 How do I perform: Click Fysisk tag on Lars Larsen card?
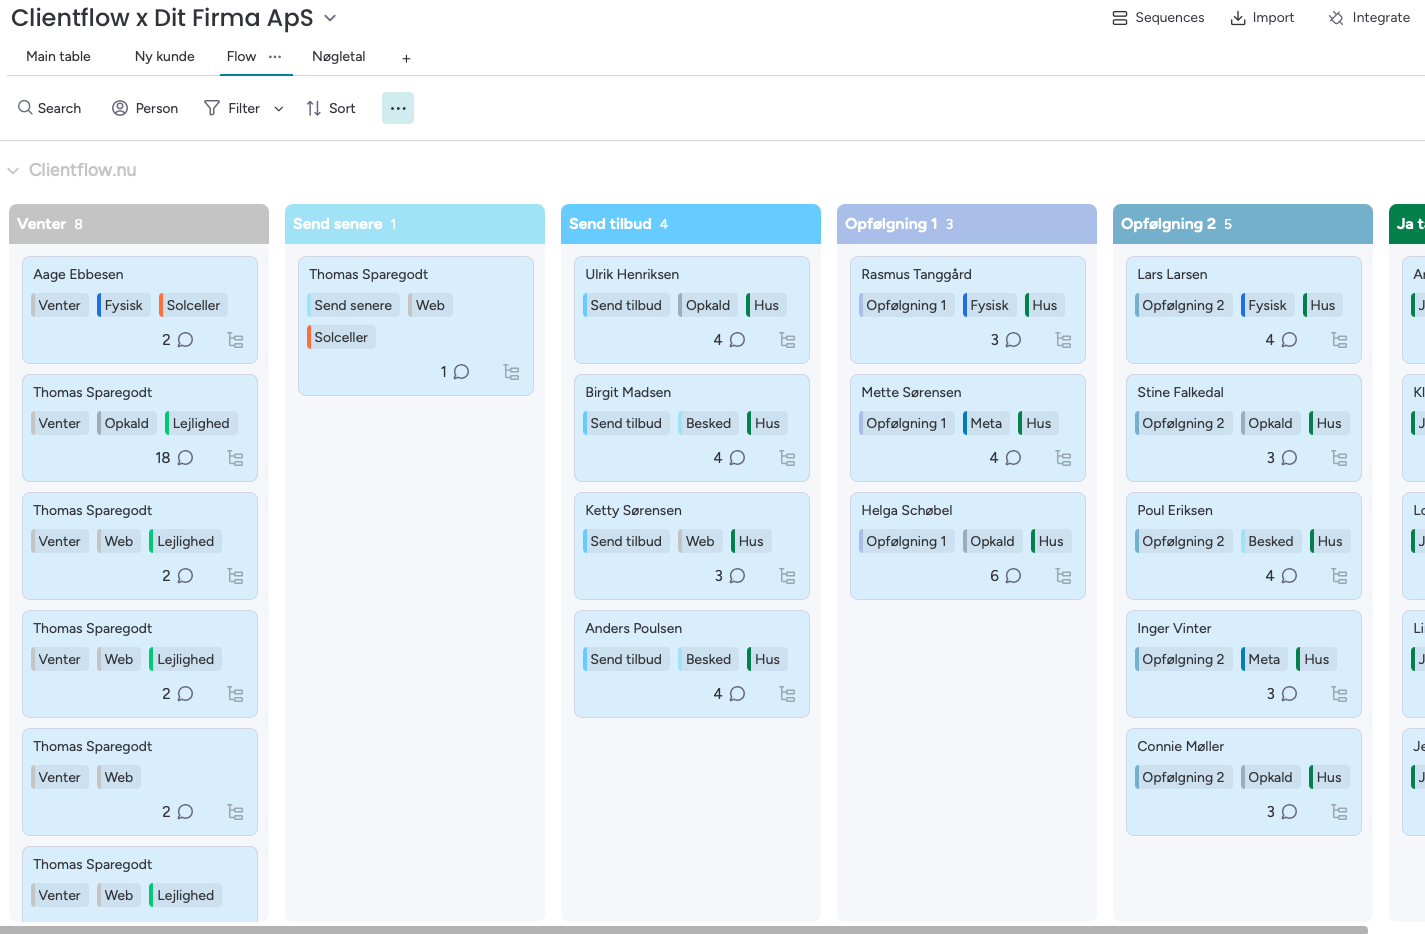pos(1267,305)
